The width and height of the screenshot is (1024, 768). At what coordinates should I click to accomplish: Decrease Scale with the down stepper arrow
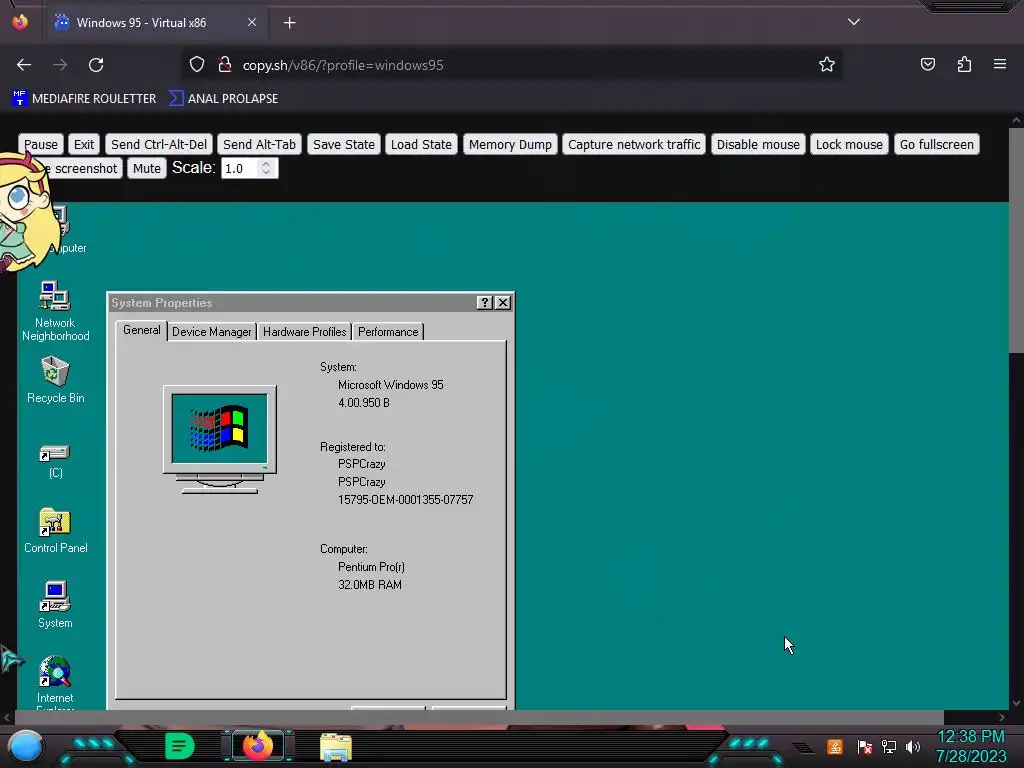(x=266, y=173)
